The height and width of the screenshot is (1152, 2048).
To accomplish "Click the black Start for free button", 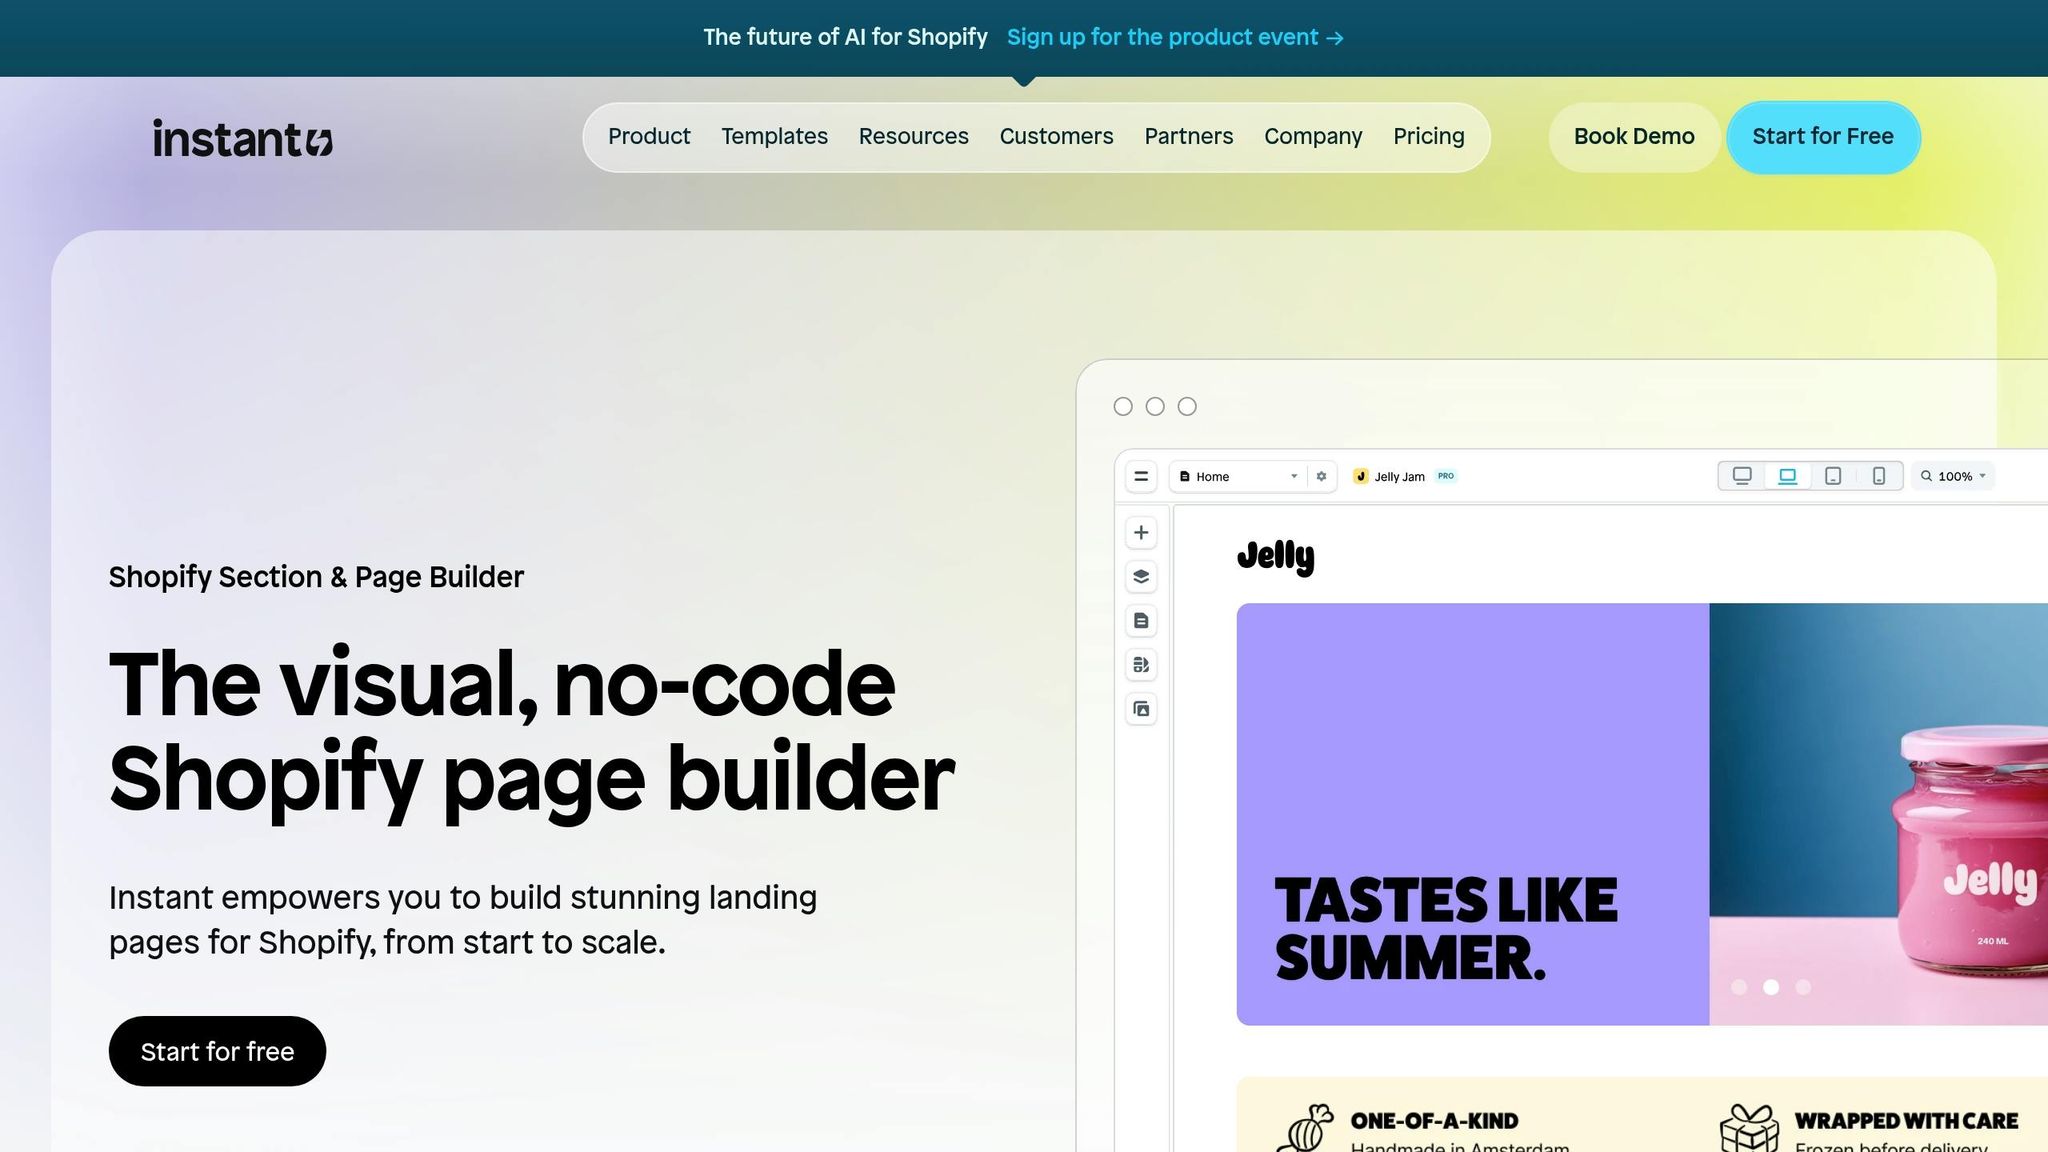I will 217,1051.
